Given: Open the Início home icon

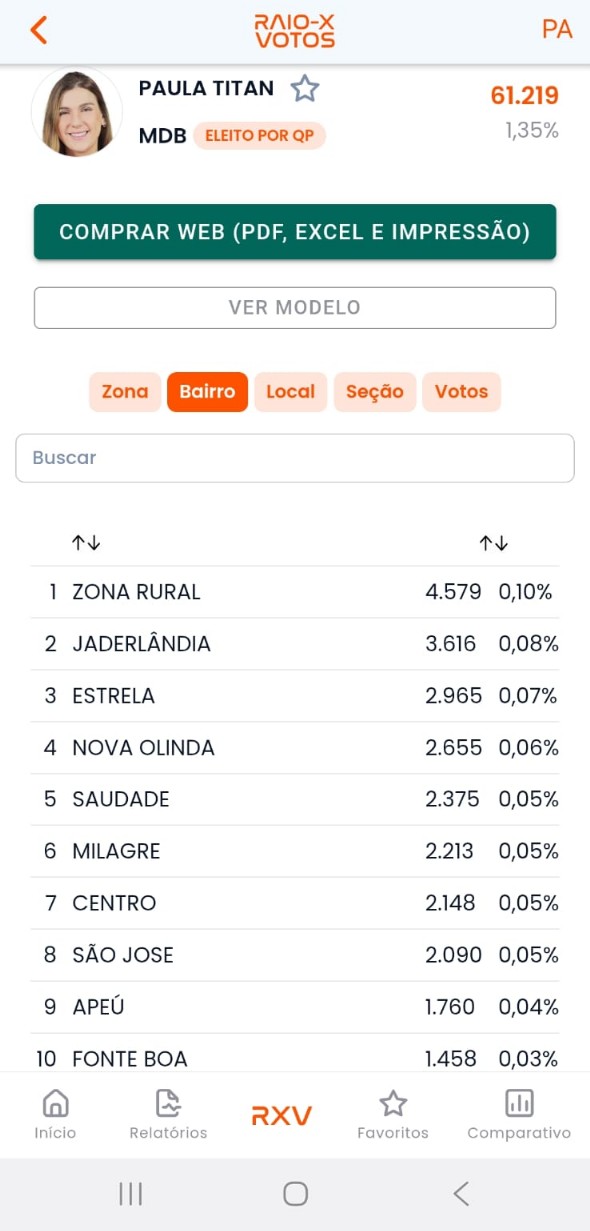Looking at the screenshot, I should tap(55, 1103).
